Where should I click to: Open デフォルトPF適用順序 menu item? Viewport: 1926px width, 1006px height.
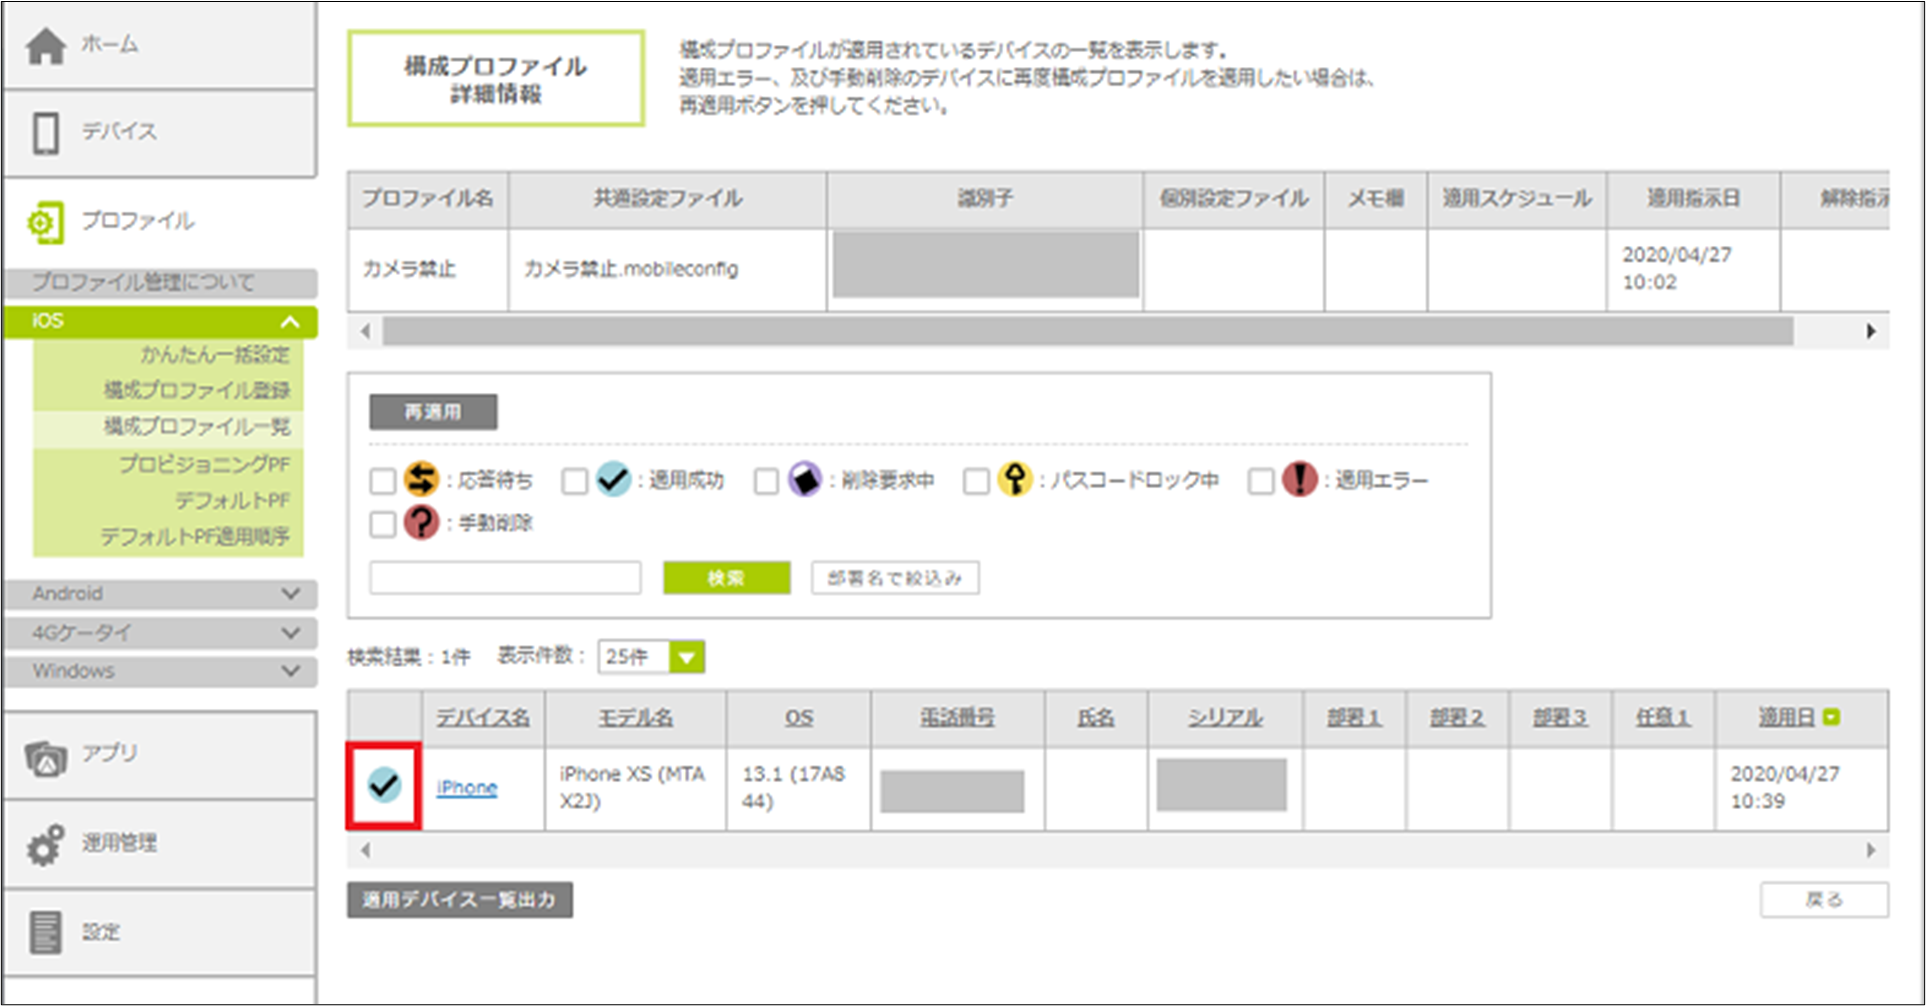pyautogui.click(x=195, y=537)
